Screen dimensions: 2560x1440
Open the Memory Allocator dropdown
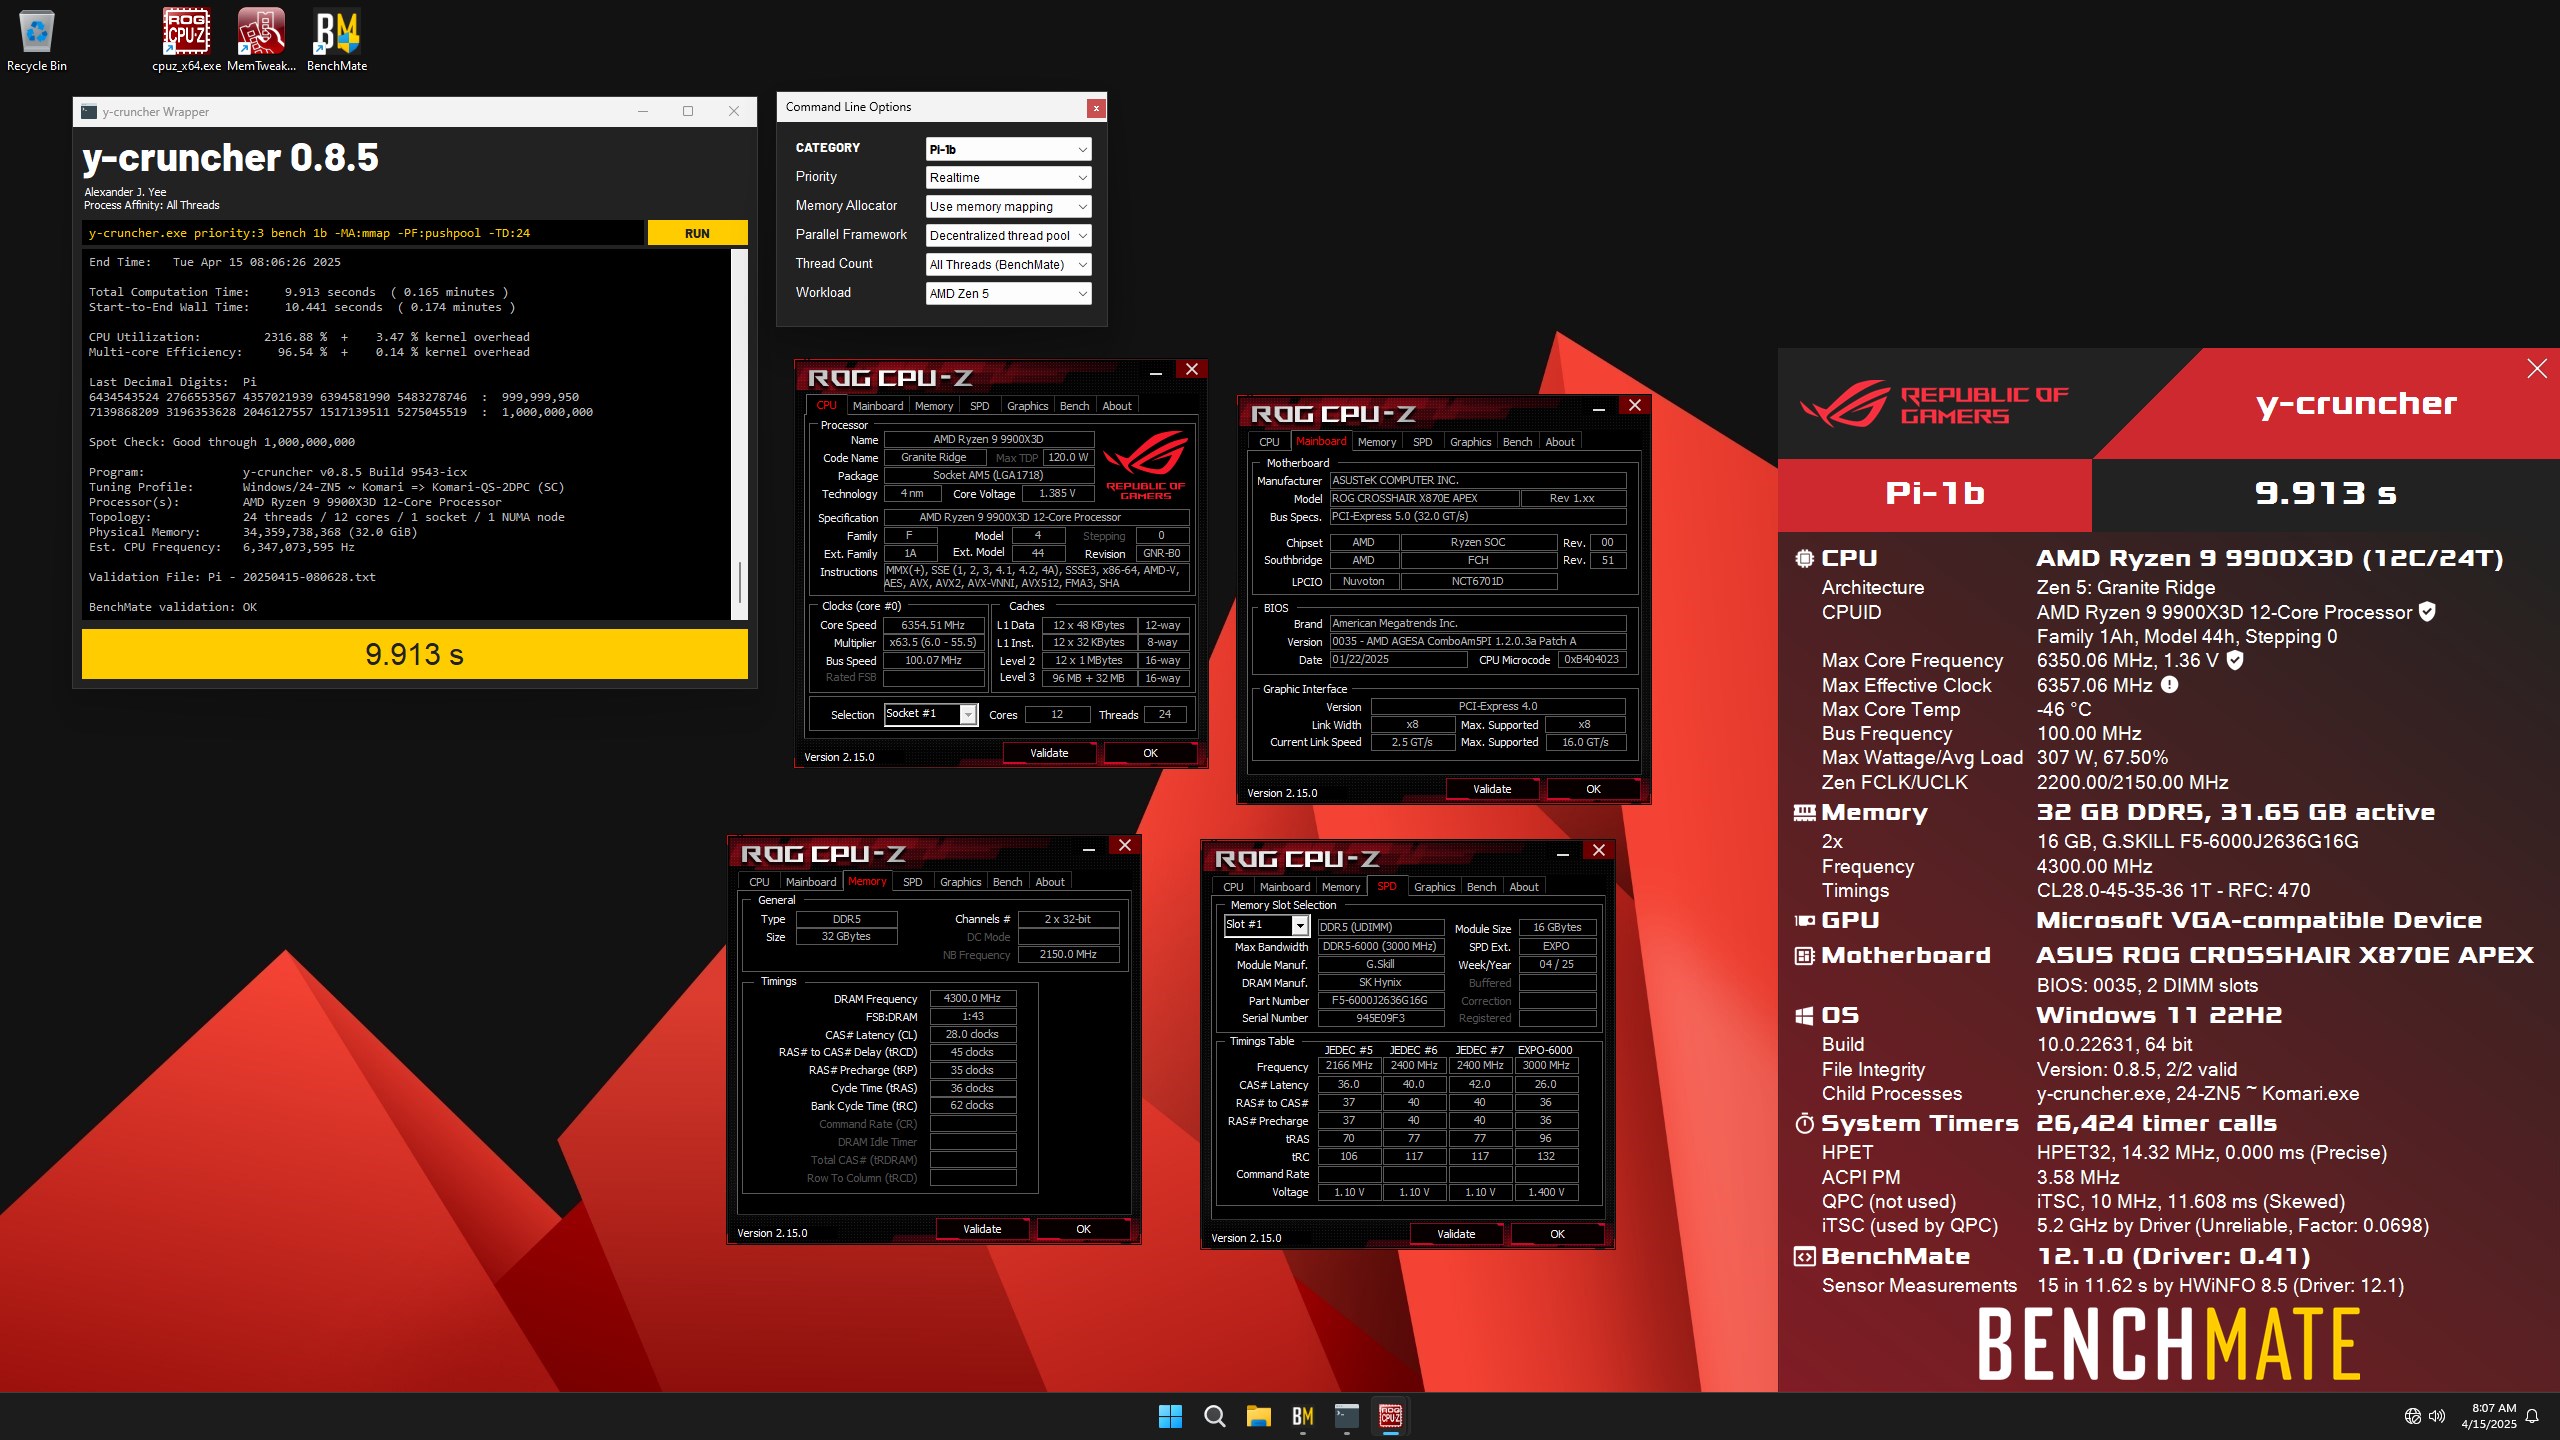point(1008,207)
